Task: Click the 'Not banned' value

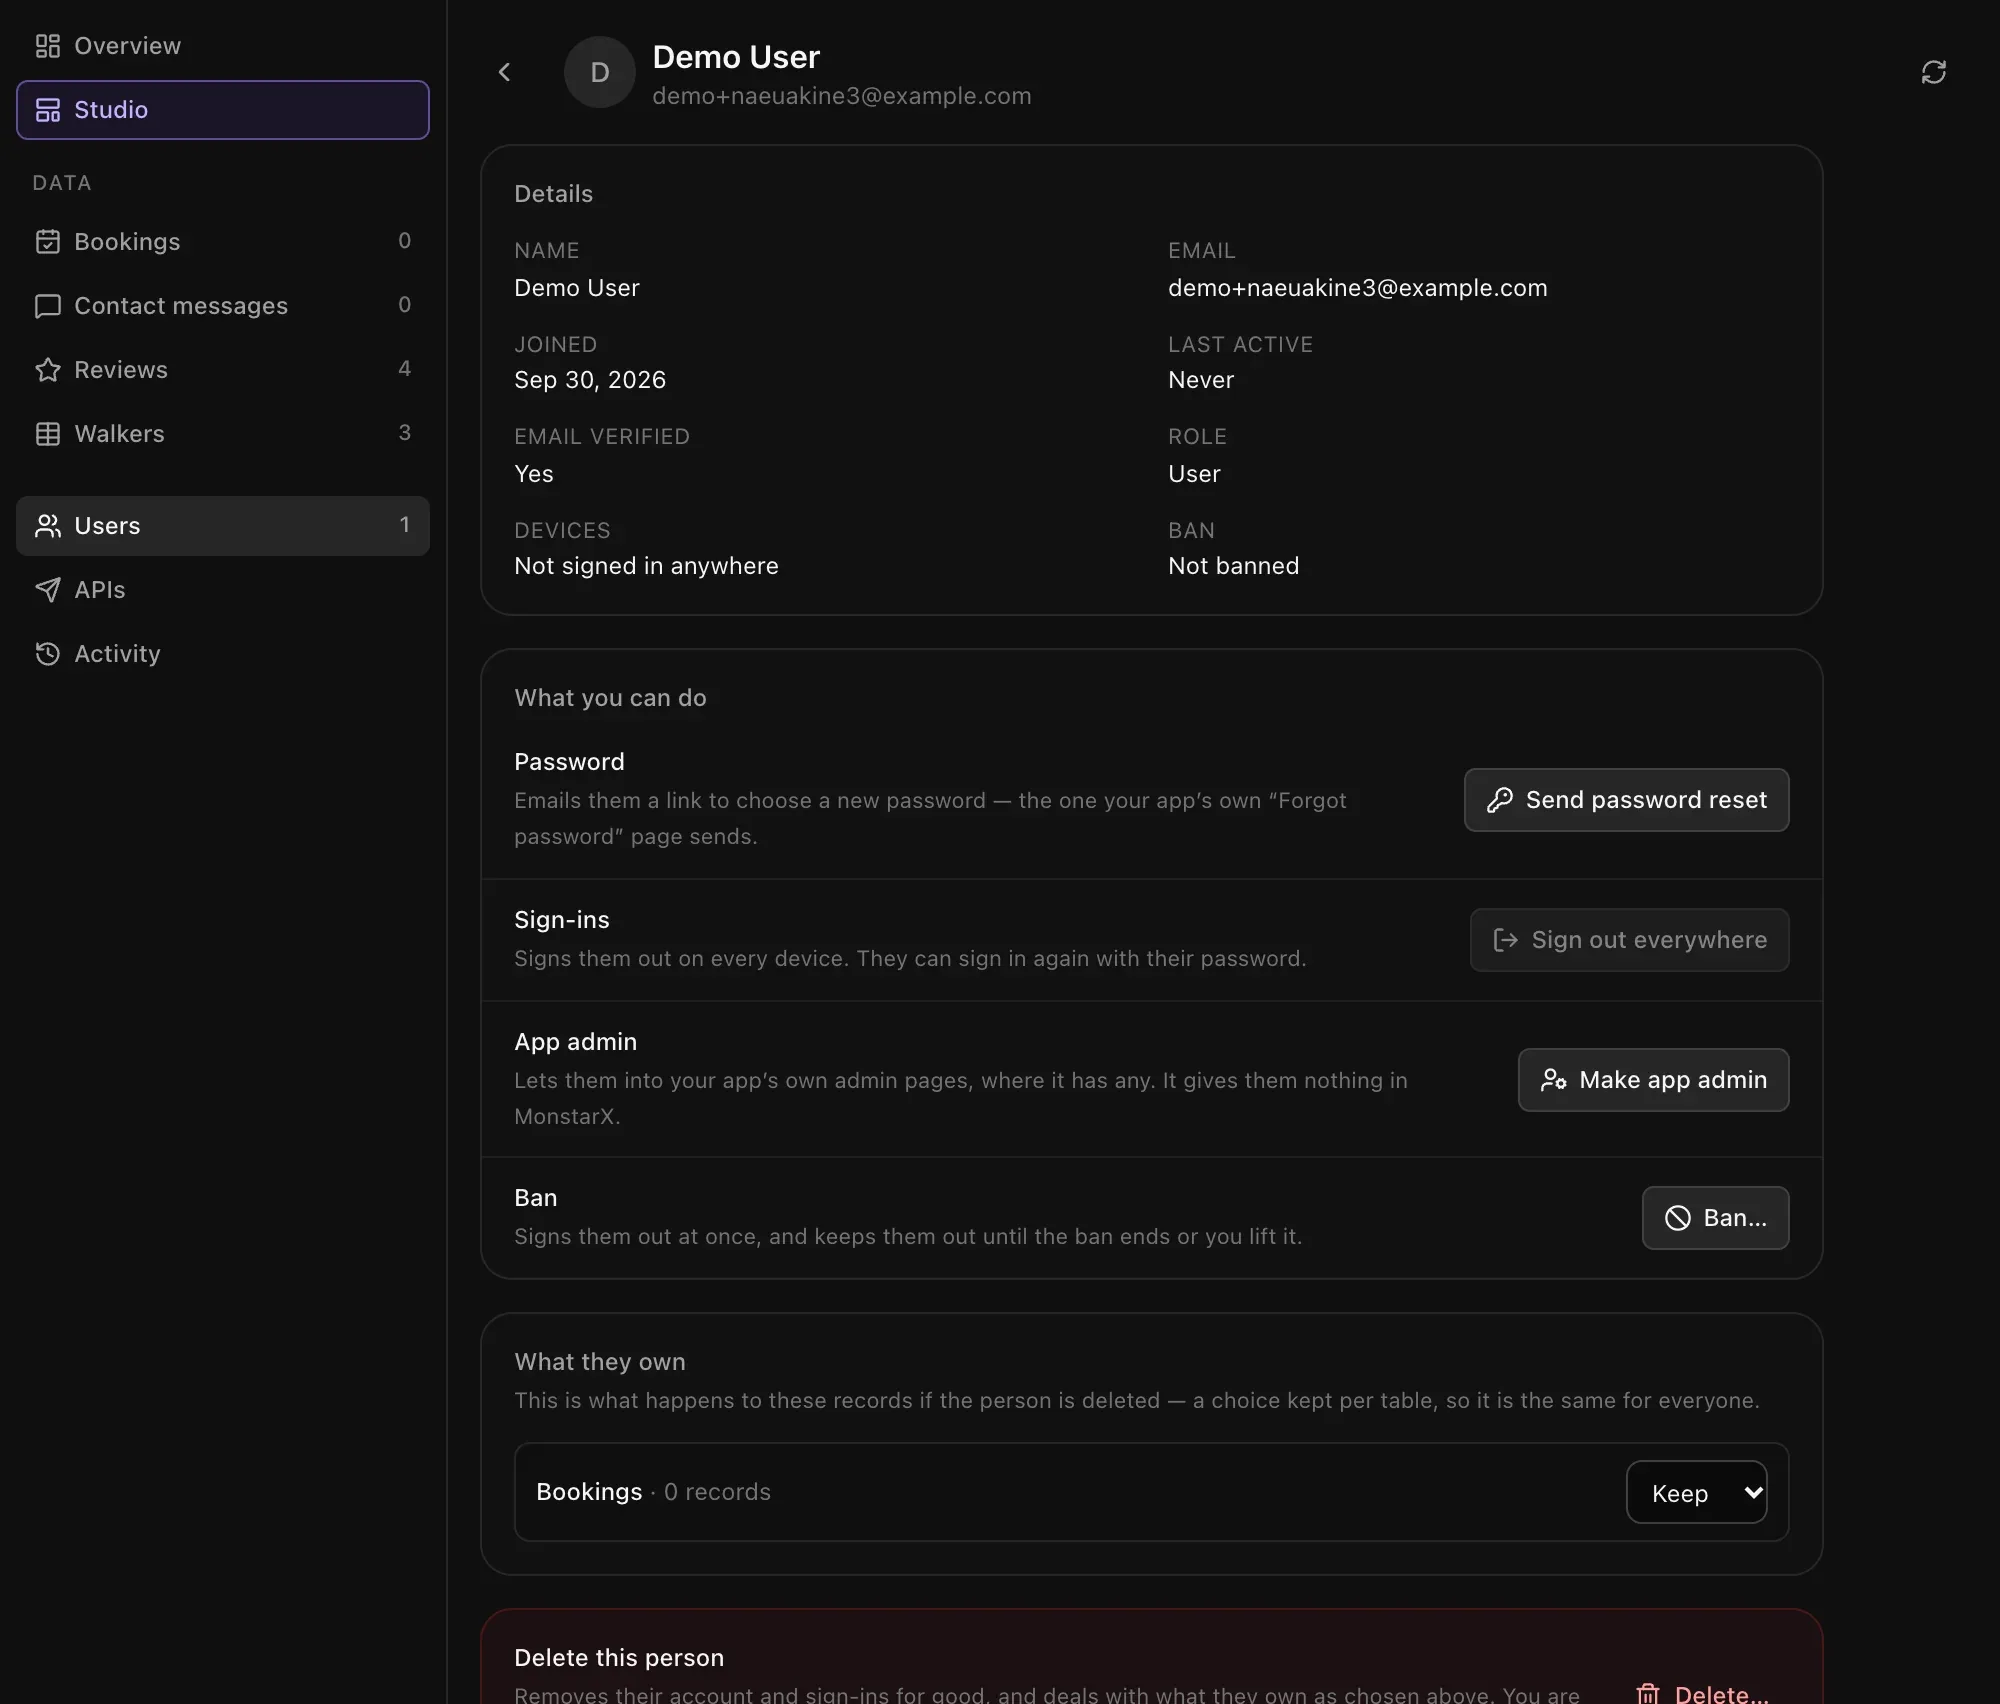Action: pyautogui.click(x=1233, y=566)
